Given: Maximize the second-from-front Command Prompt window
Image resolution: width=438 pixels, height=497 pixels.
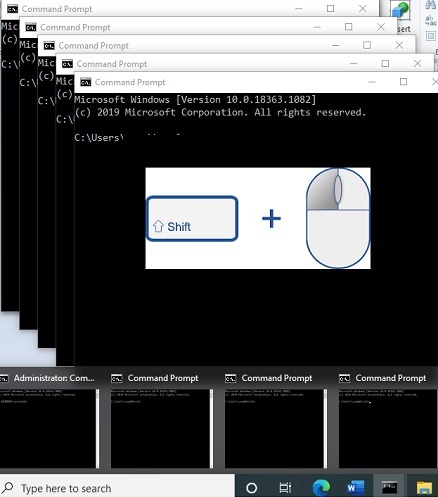Looking at the screenshot, I should (385, 63).
